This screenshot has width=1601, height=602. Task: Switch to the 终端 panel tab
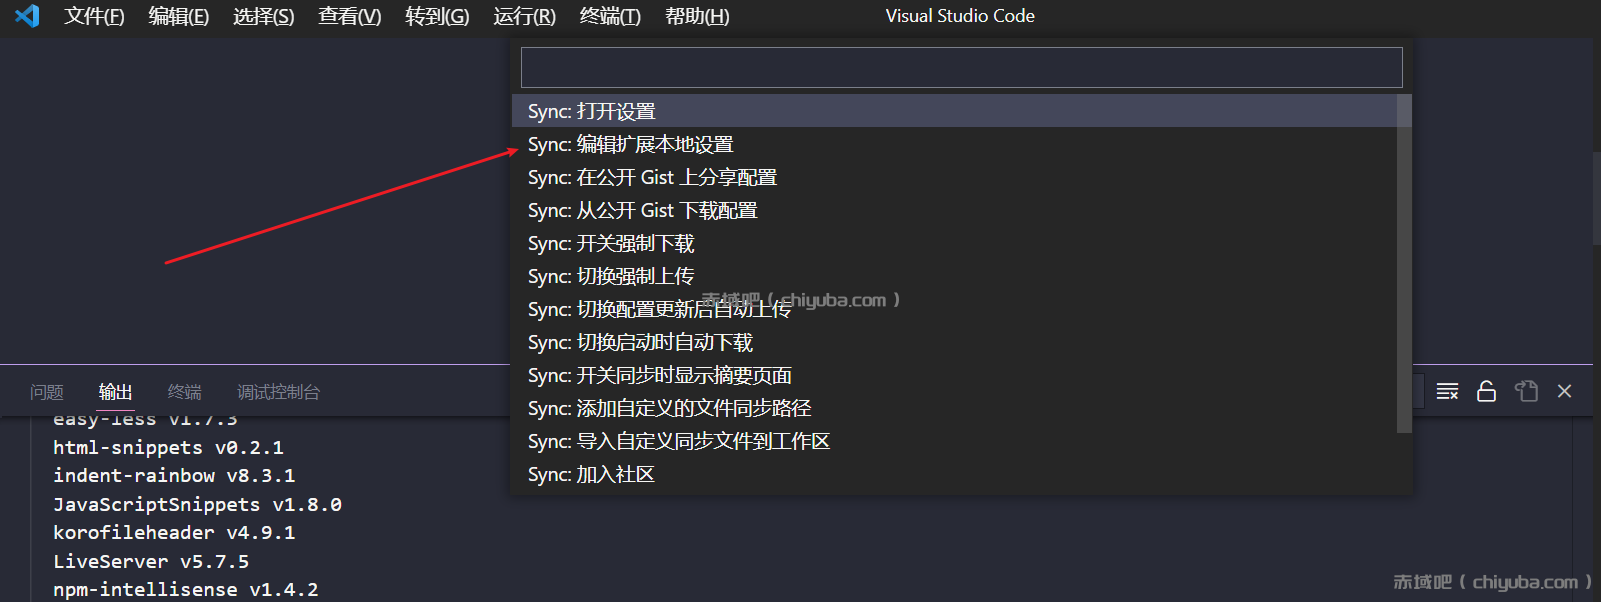(x=184, y=392)
